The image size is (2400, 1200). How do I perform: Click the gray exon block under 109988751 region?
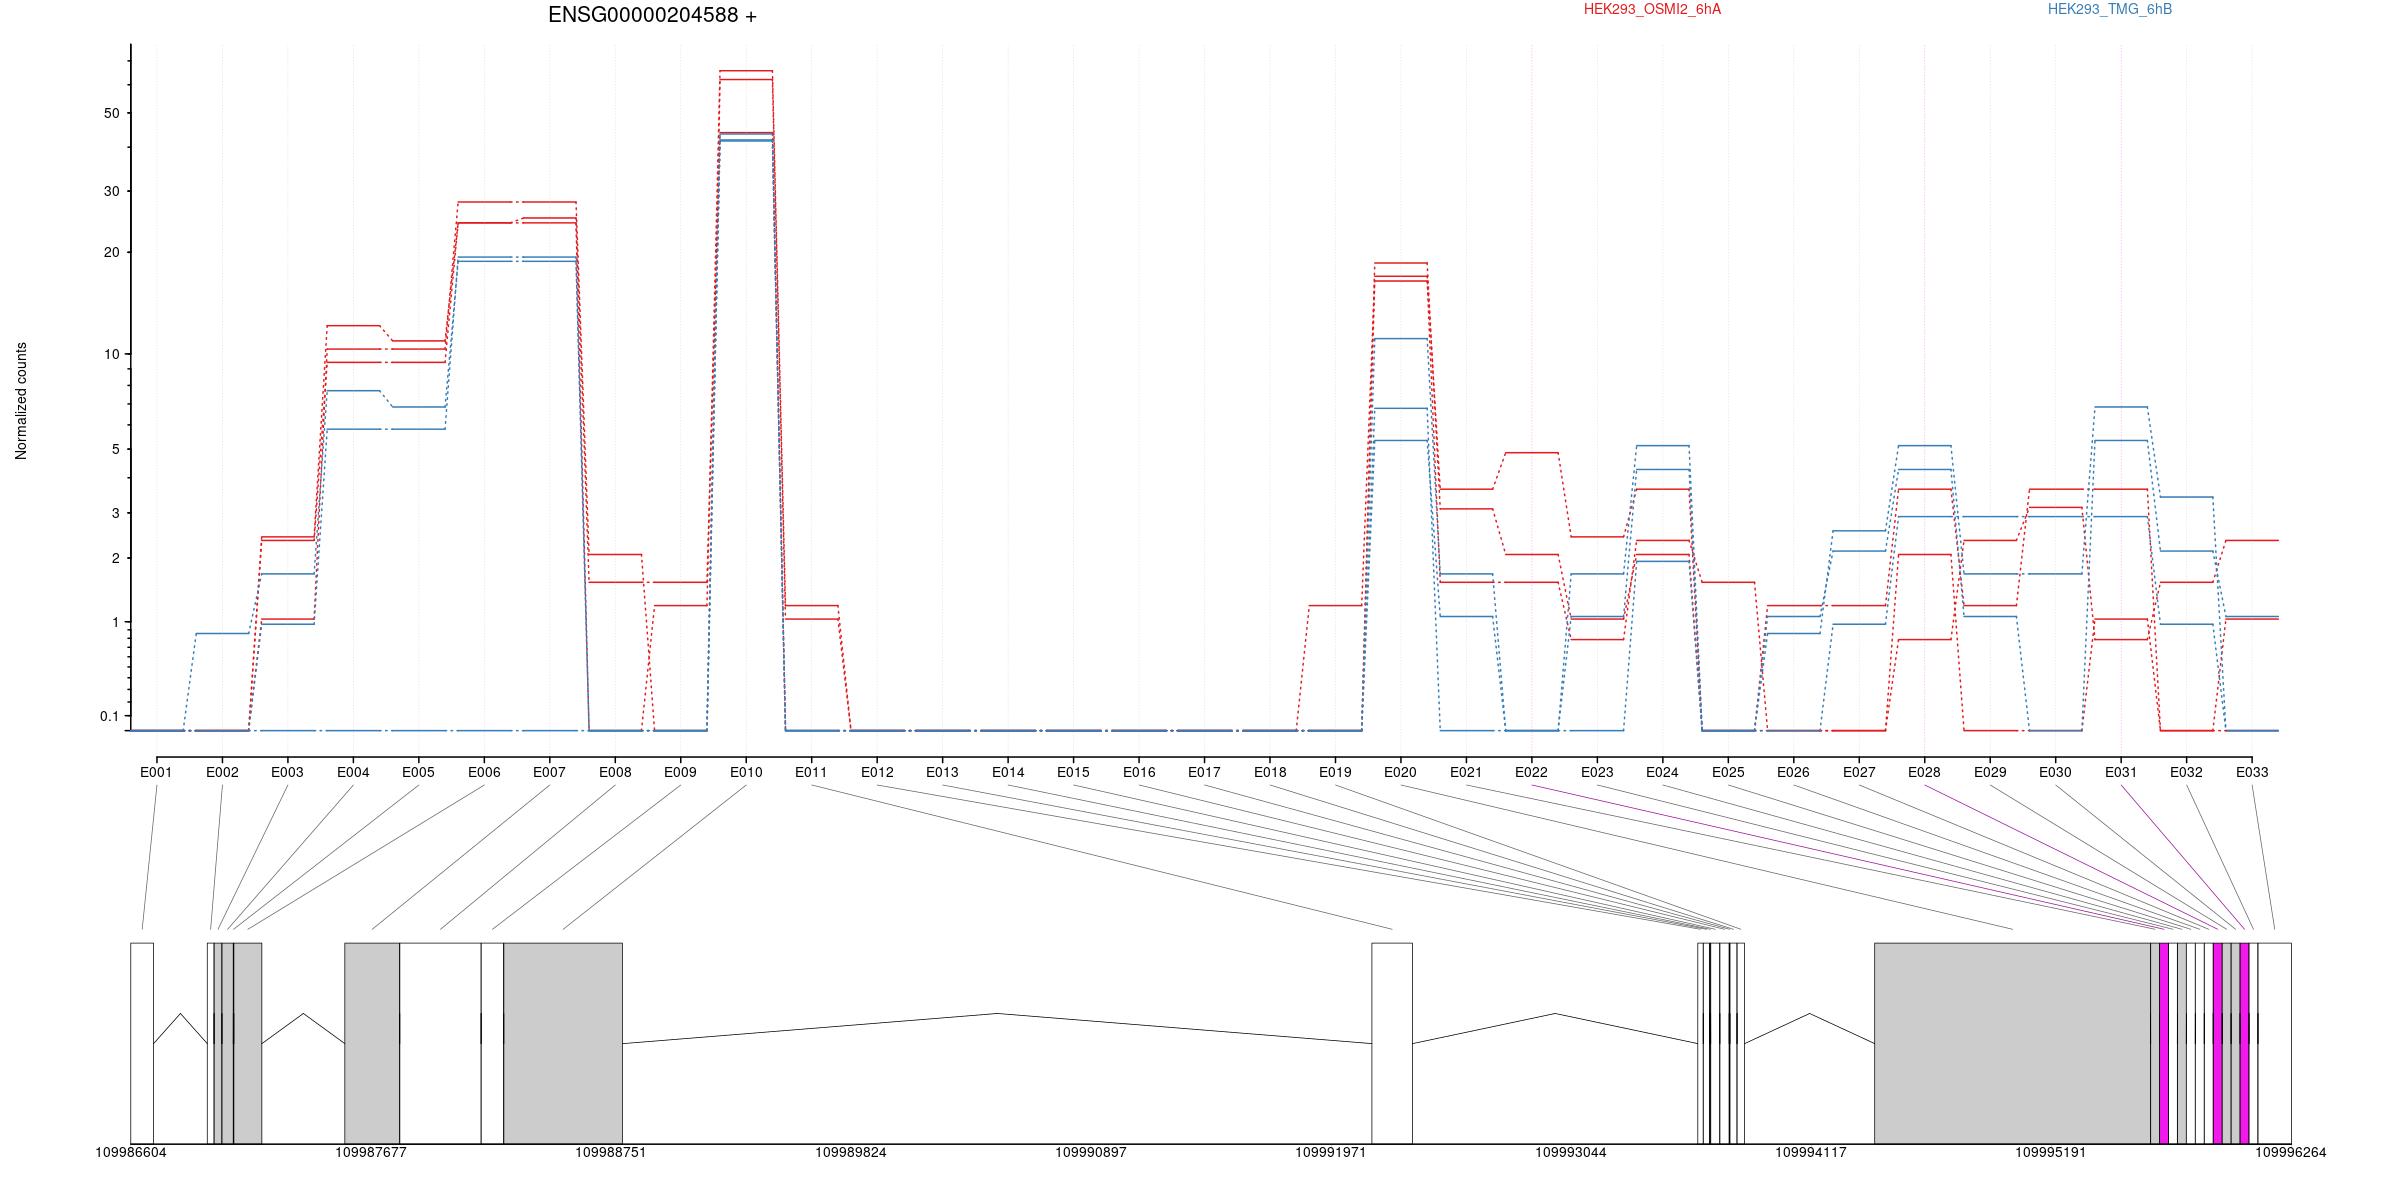[563, 1043]
